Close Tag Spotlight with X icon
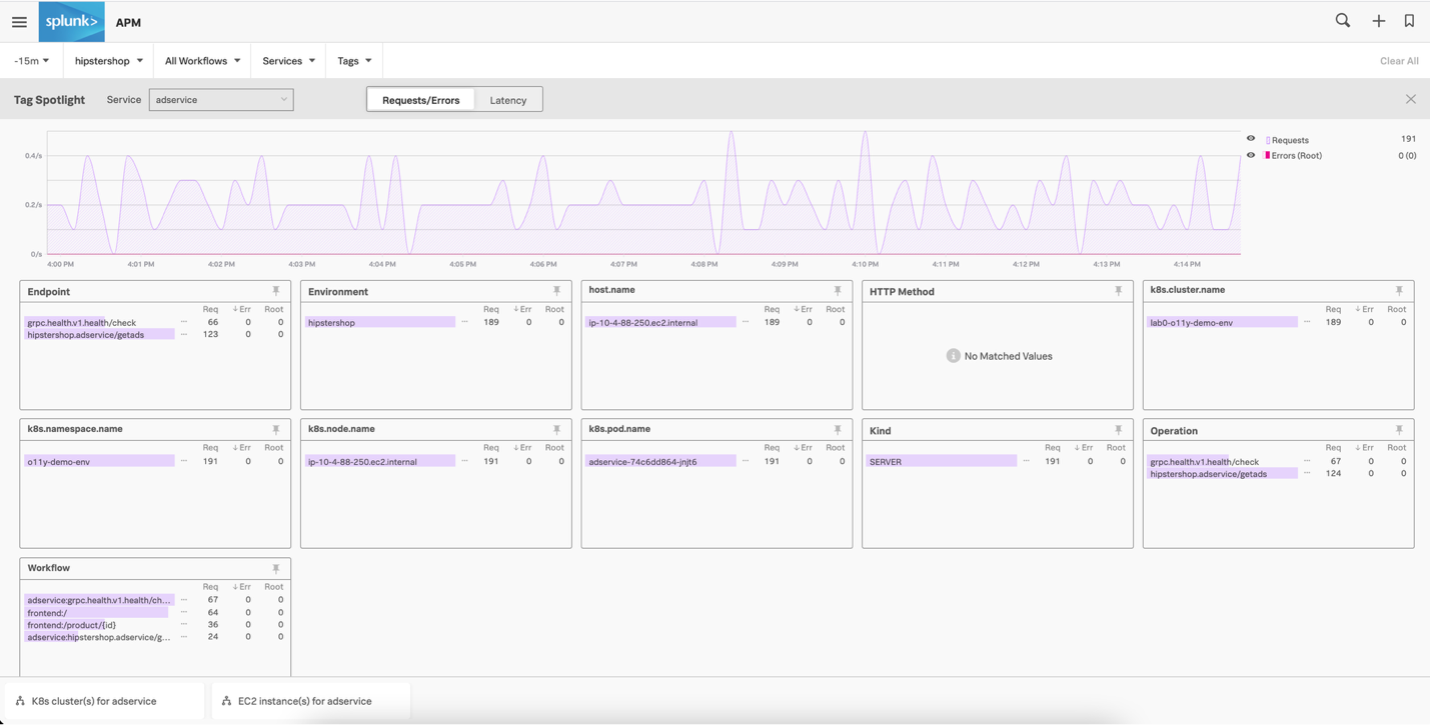Viewport: 1430px width, 727px height. 1410,99
